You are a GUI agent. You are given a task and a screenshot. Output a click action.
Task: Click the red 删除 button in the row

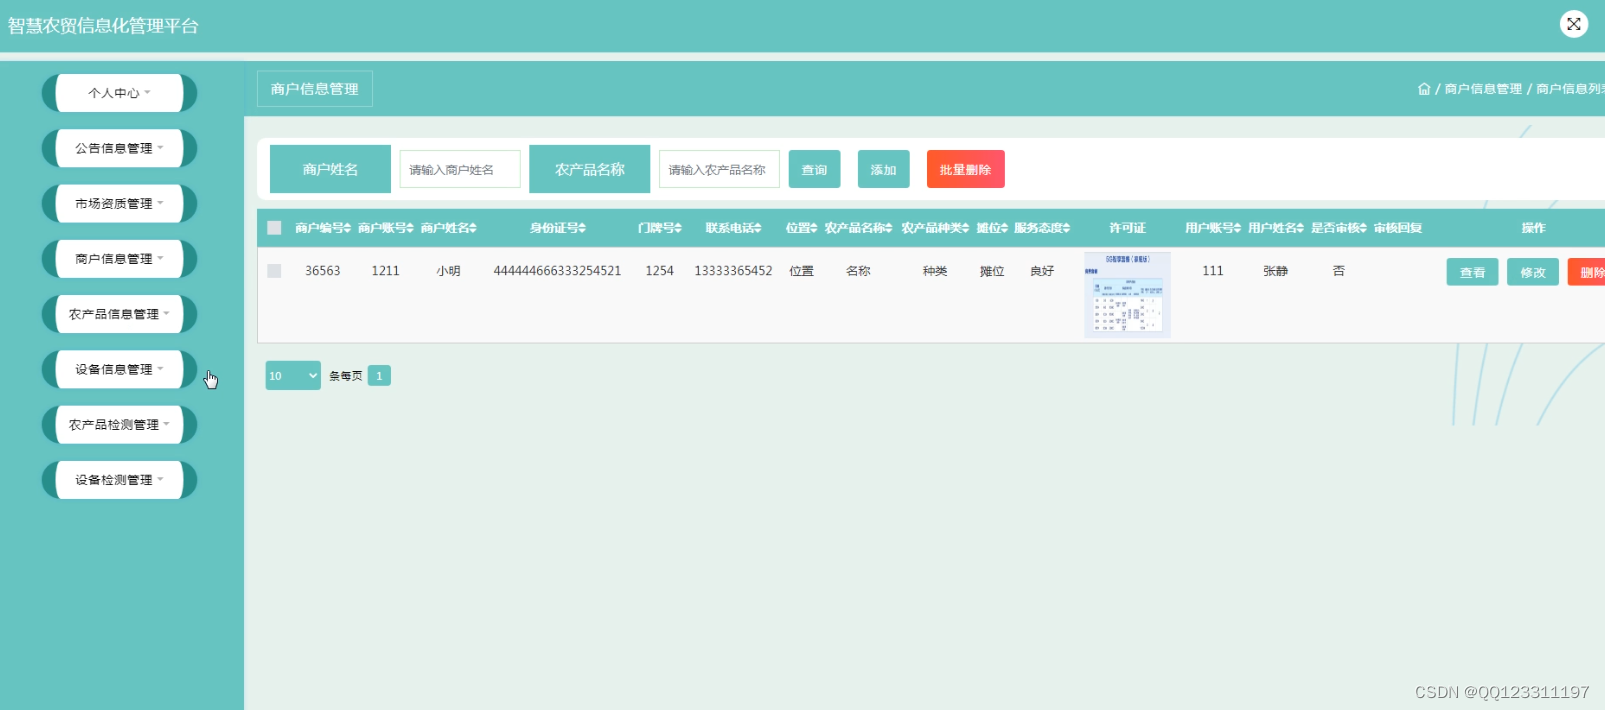(x=1588, y=272)
